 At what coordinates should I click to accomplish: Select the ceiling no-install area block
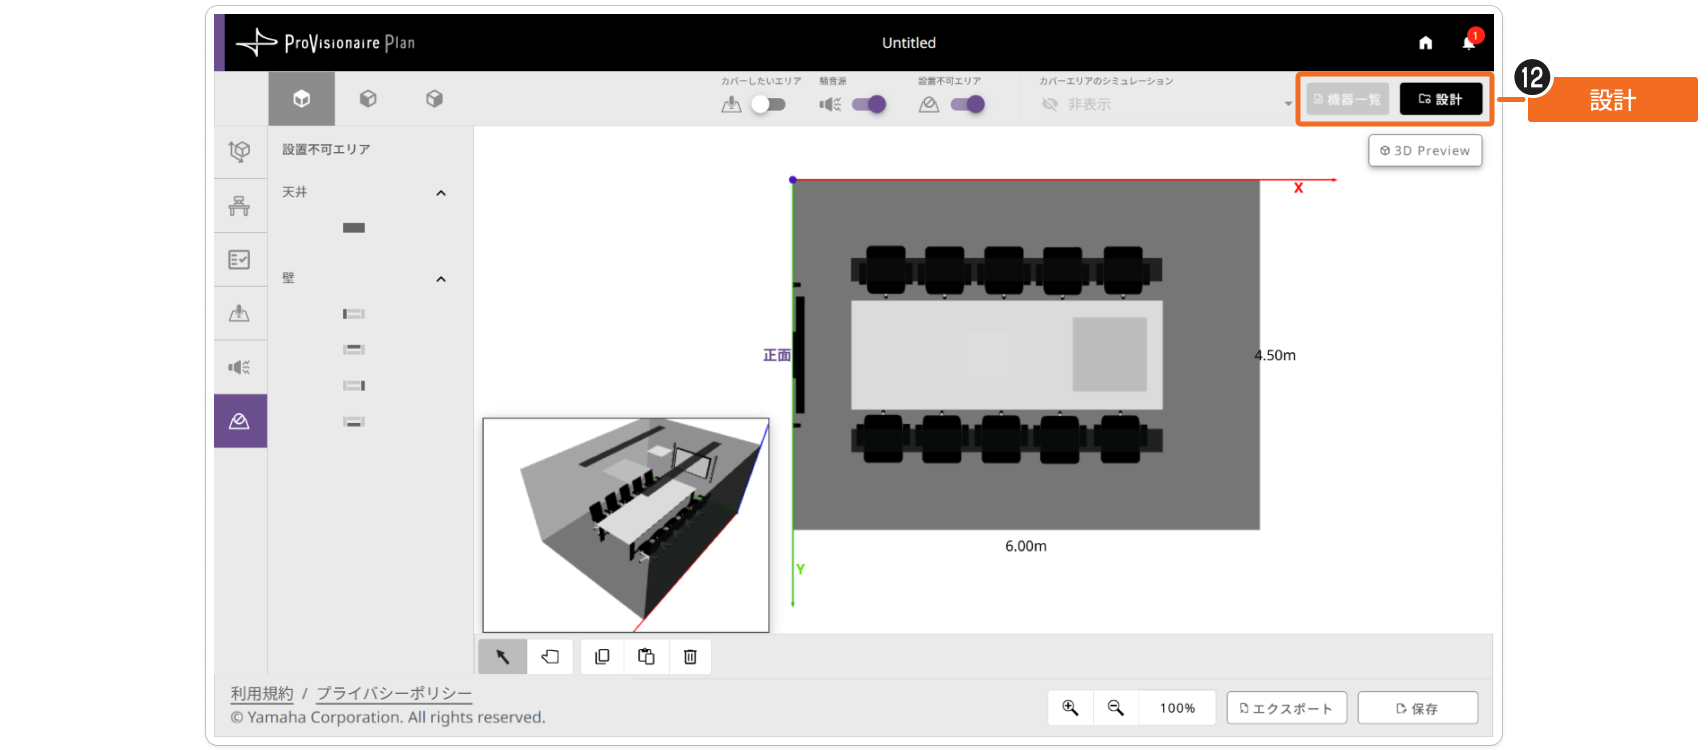[354, 228]
